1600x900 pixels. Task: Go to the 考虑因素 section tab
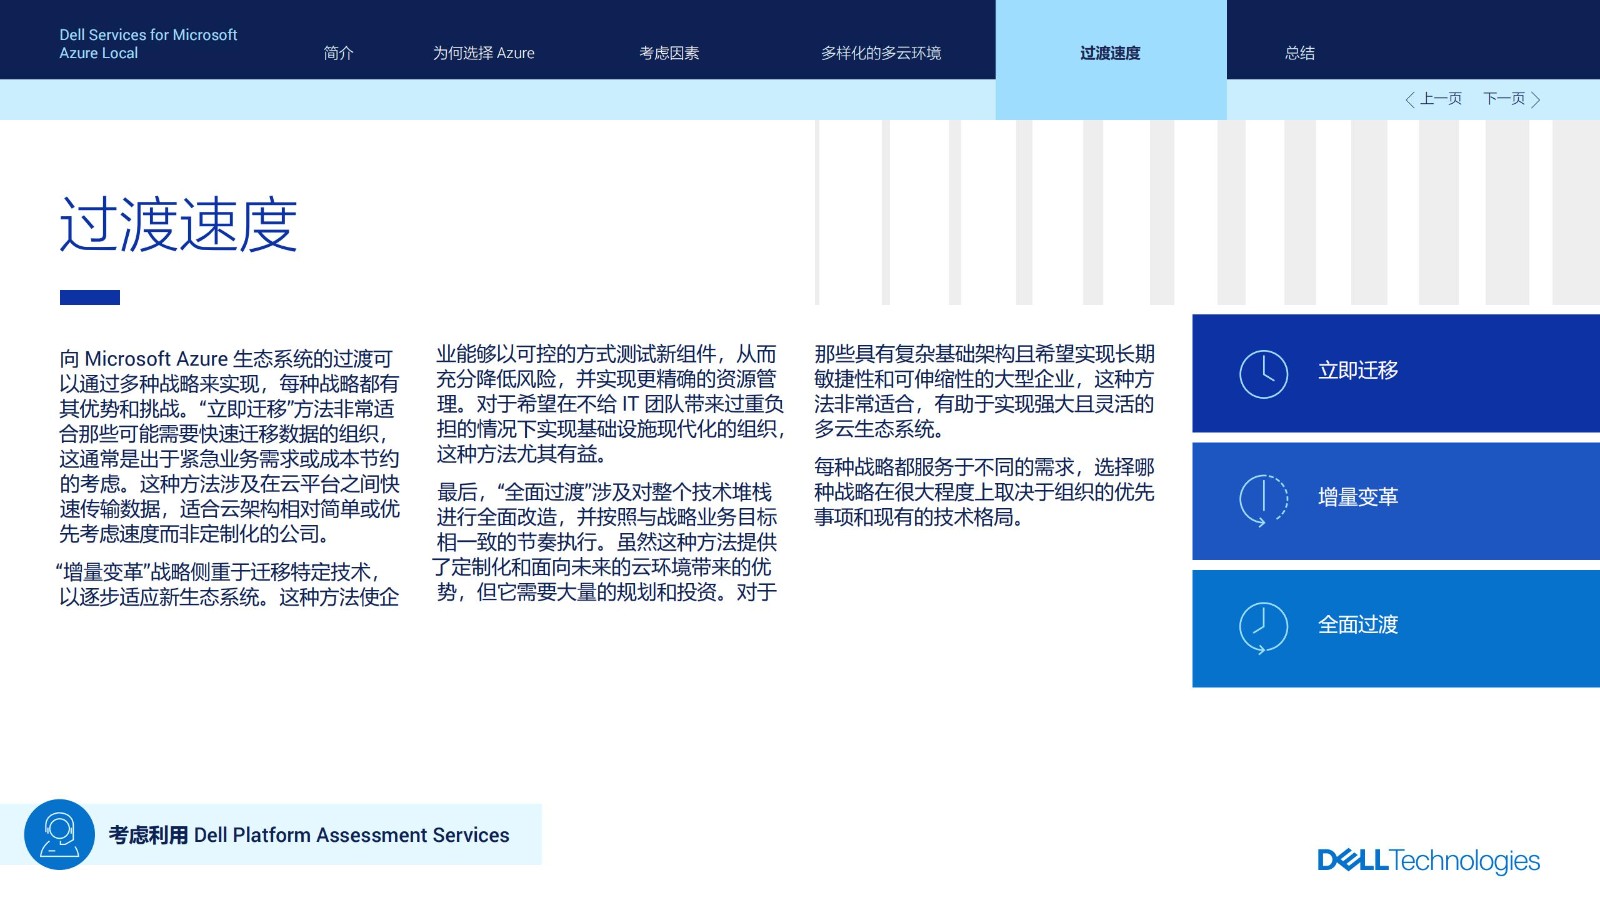pyautogui.click(x=669, y=53)
